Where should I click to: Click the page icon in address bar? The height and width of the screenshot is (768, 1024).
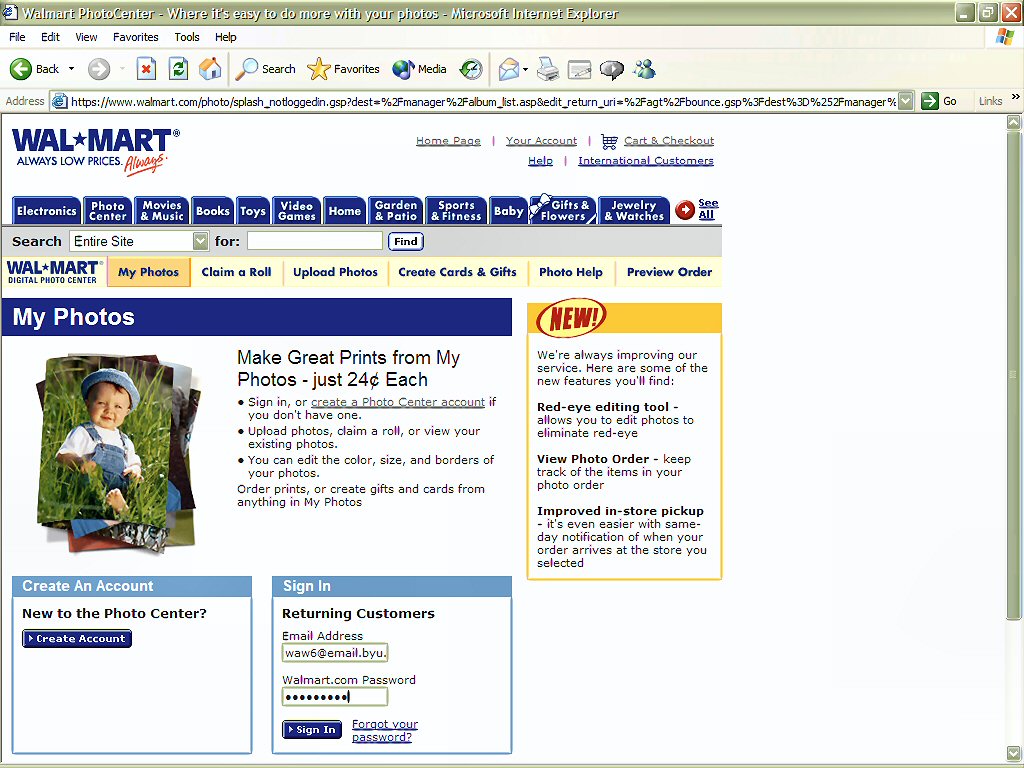pyautogui.click(x=59, y=101)
